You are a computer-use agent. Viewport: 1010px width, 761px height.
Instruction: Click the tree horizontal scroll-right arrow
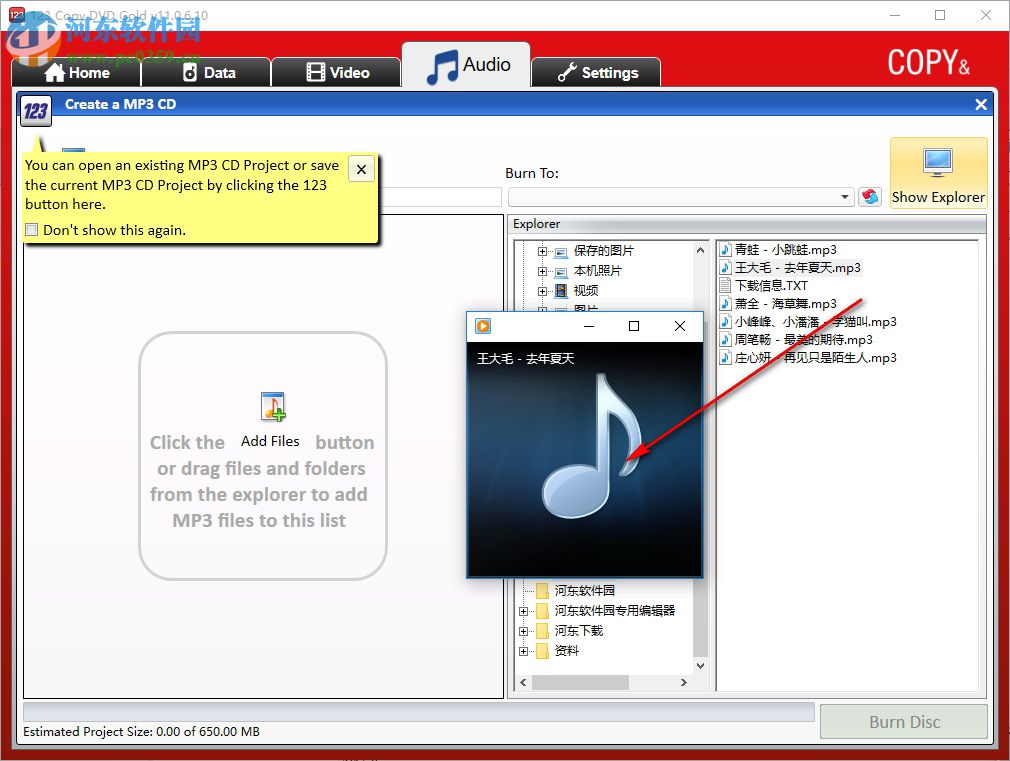click(x=684, y=682)
